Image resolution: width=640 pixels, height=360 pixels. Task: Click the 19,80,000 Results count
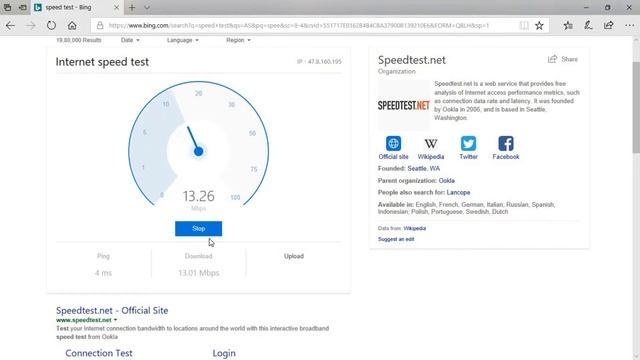coord(79,40)
